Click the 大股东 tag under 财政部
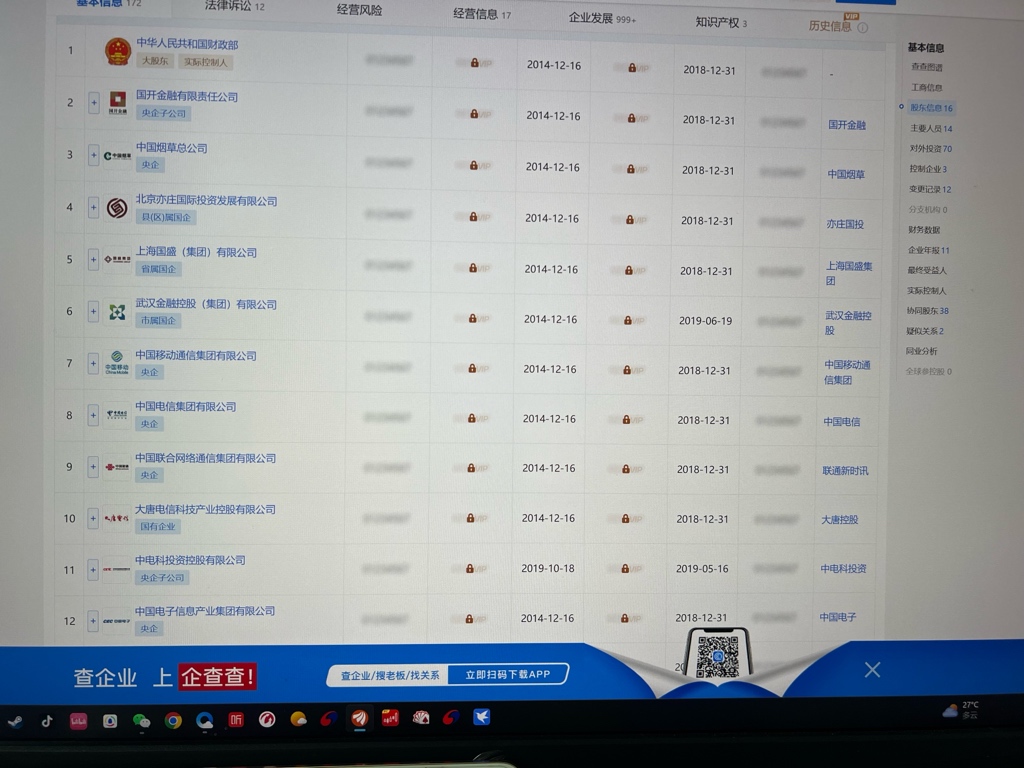This screenshot has height=768, width=1024. point(155,61)
